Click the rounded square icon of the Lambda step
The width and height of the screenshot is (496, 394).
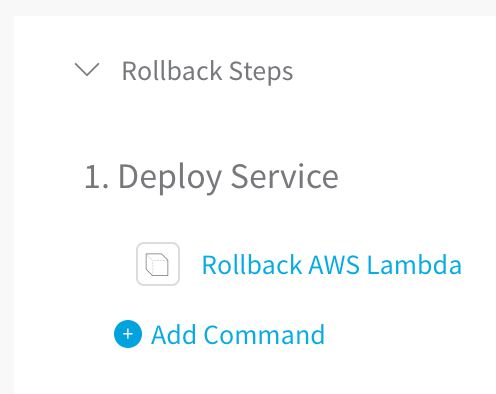[x=158, y=264]
